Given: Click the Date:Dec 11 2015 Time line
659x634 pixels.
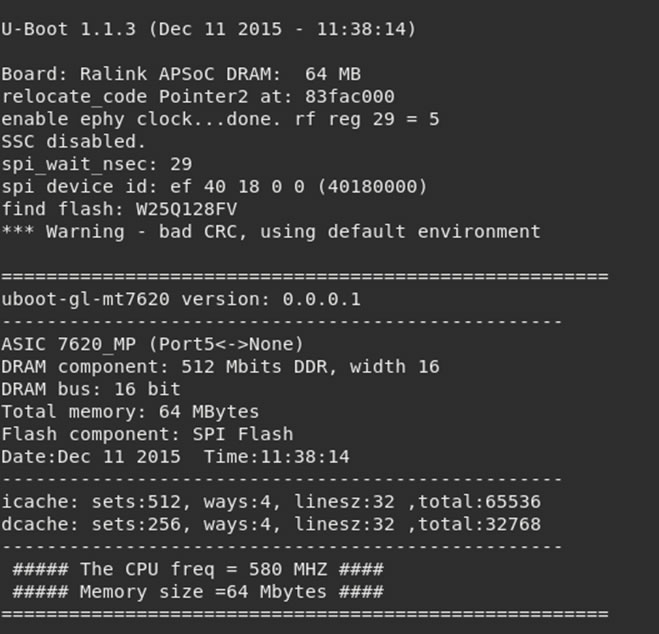Looking at the screenshot, I should (175, 457).
